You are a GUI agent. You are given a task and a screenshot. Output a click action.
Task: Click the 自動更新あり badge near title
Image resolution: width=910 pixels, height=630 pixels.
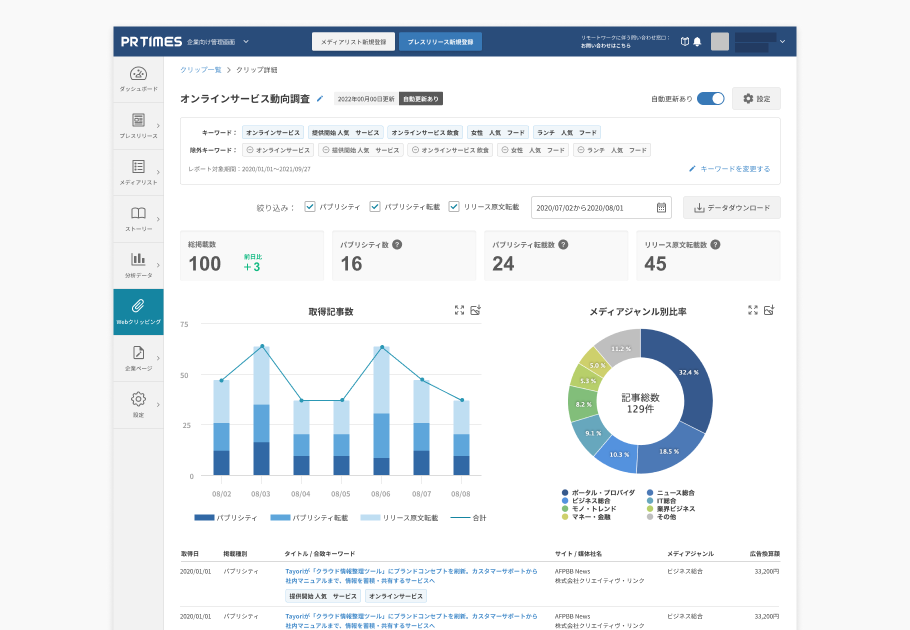421,99
